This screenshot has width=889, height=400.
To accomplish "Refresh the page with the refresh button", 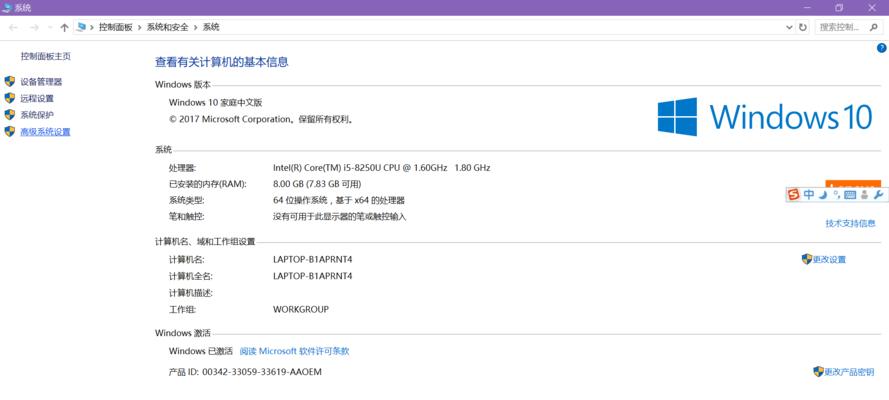I will [x=802, y=27].
